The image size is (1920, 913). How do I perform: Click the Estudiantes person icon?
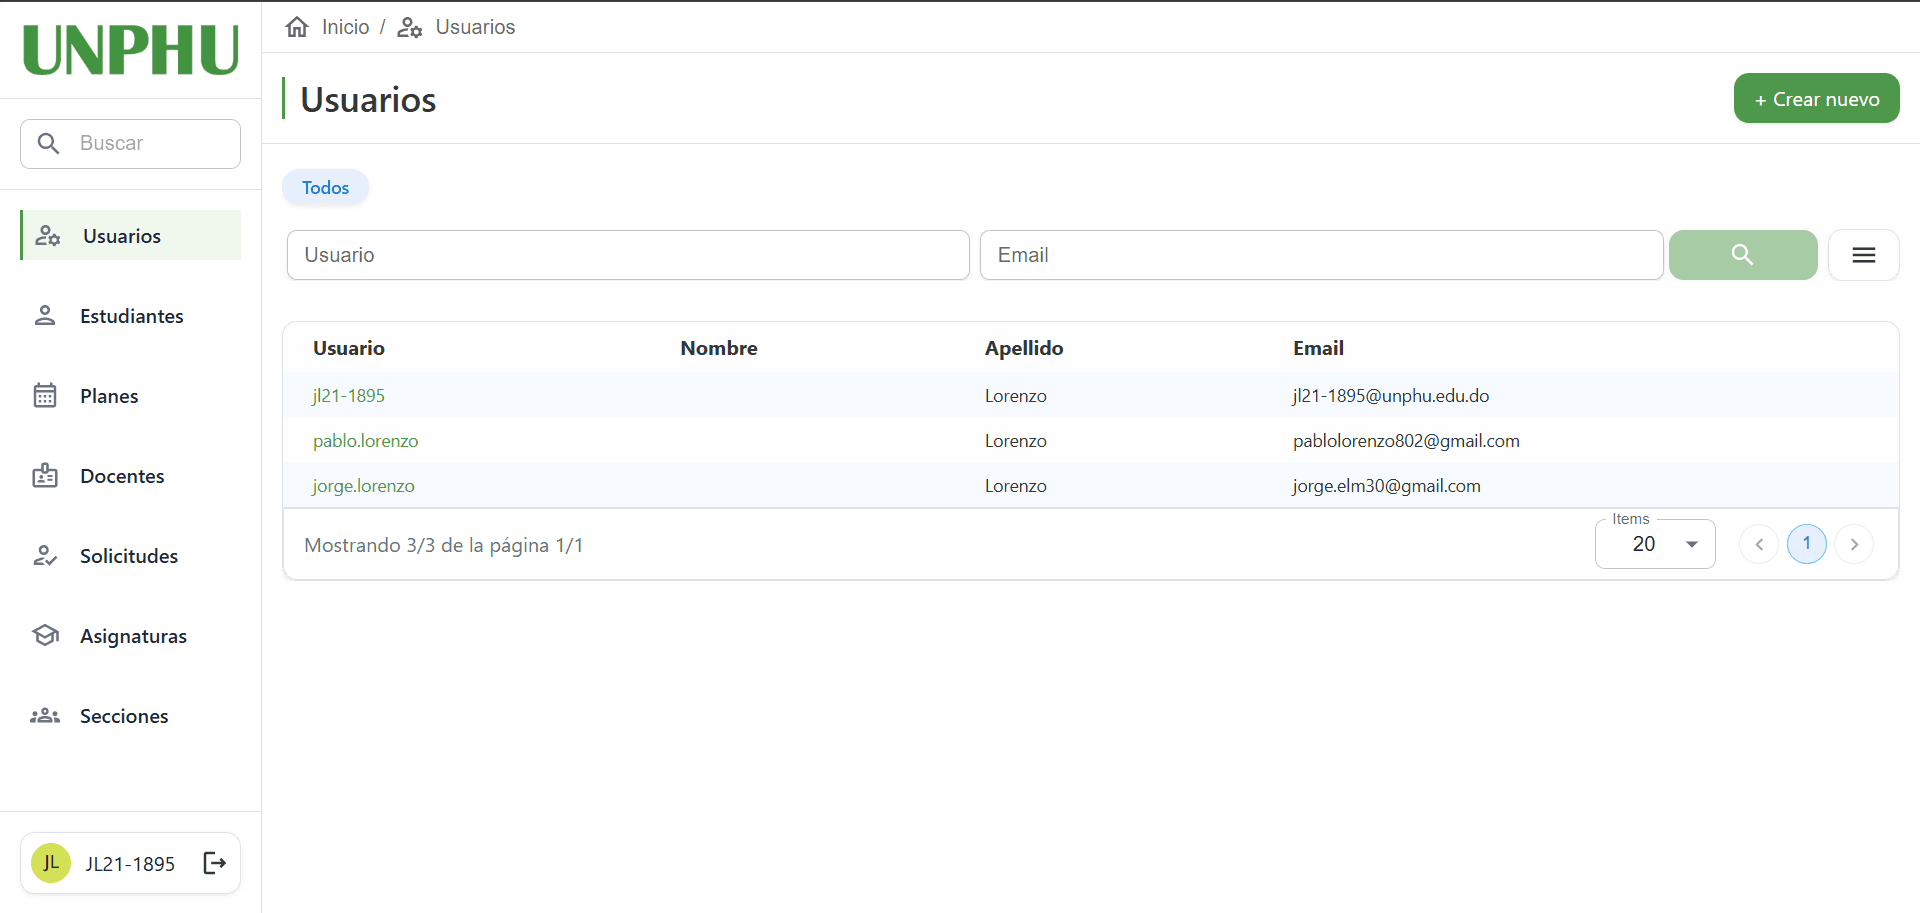click(45, 316)
